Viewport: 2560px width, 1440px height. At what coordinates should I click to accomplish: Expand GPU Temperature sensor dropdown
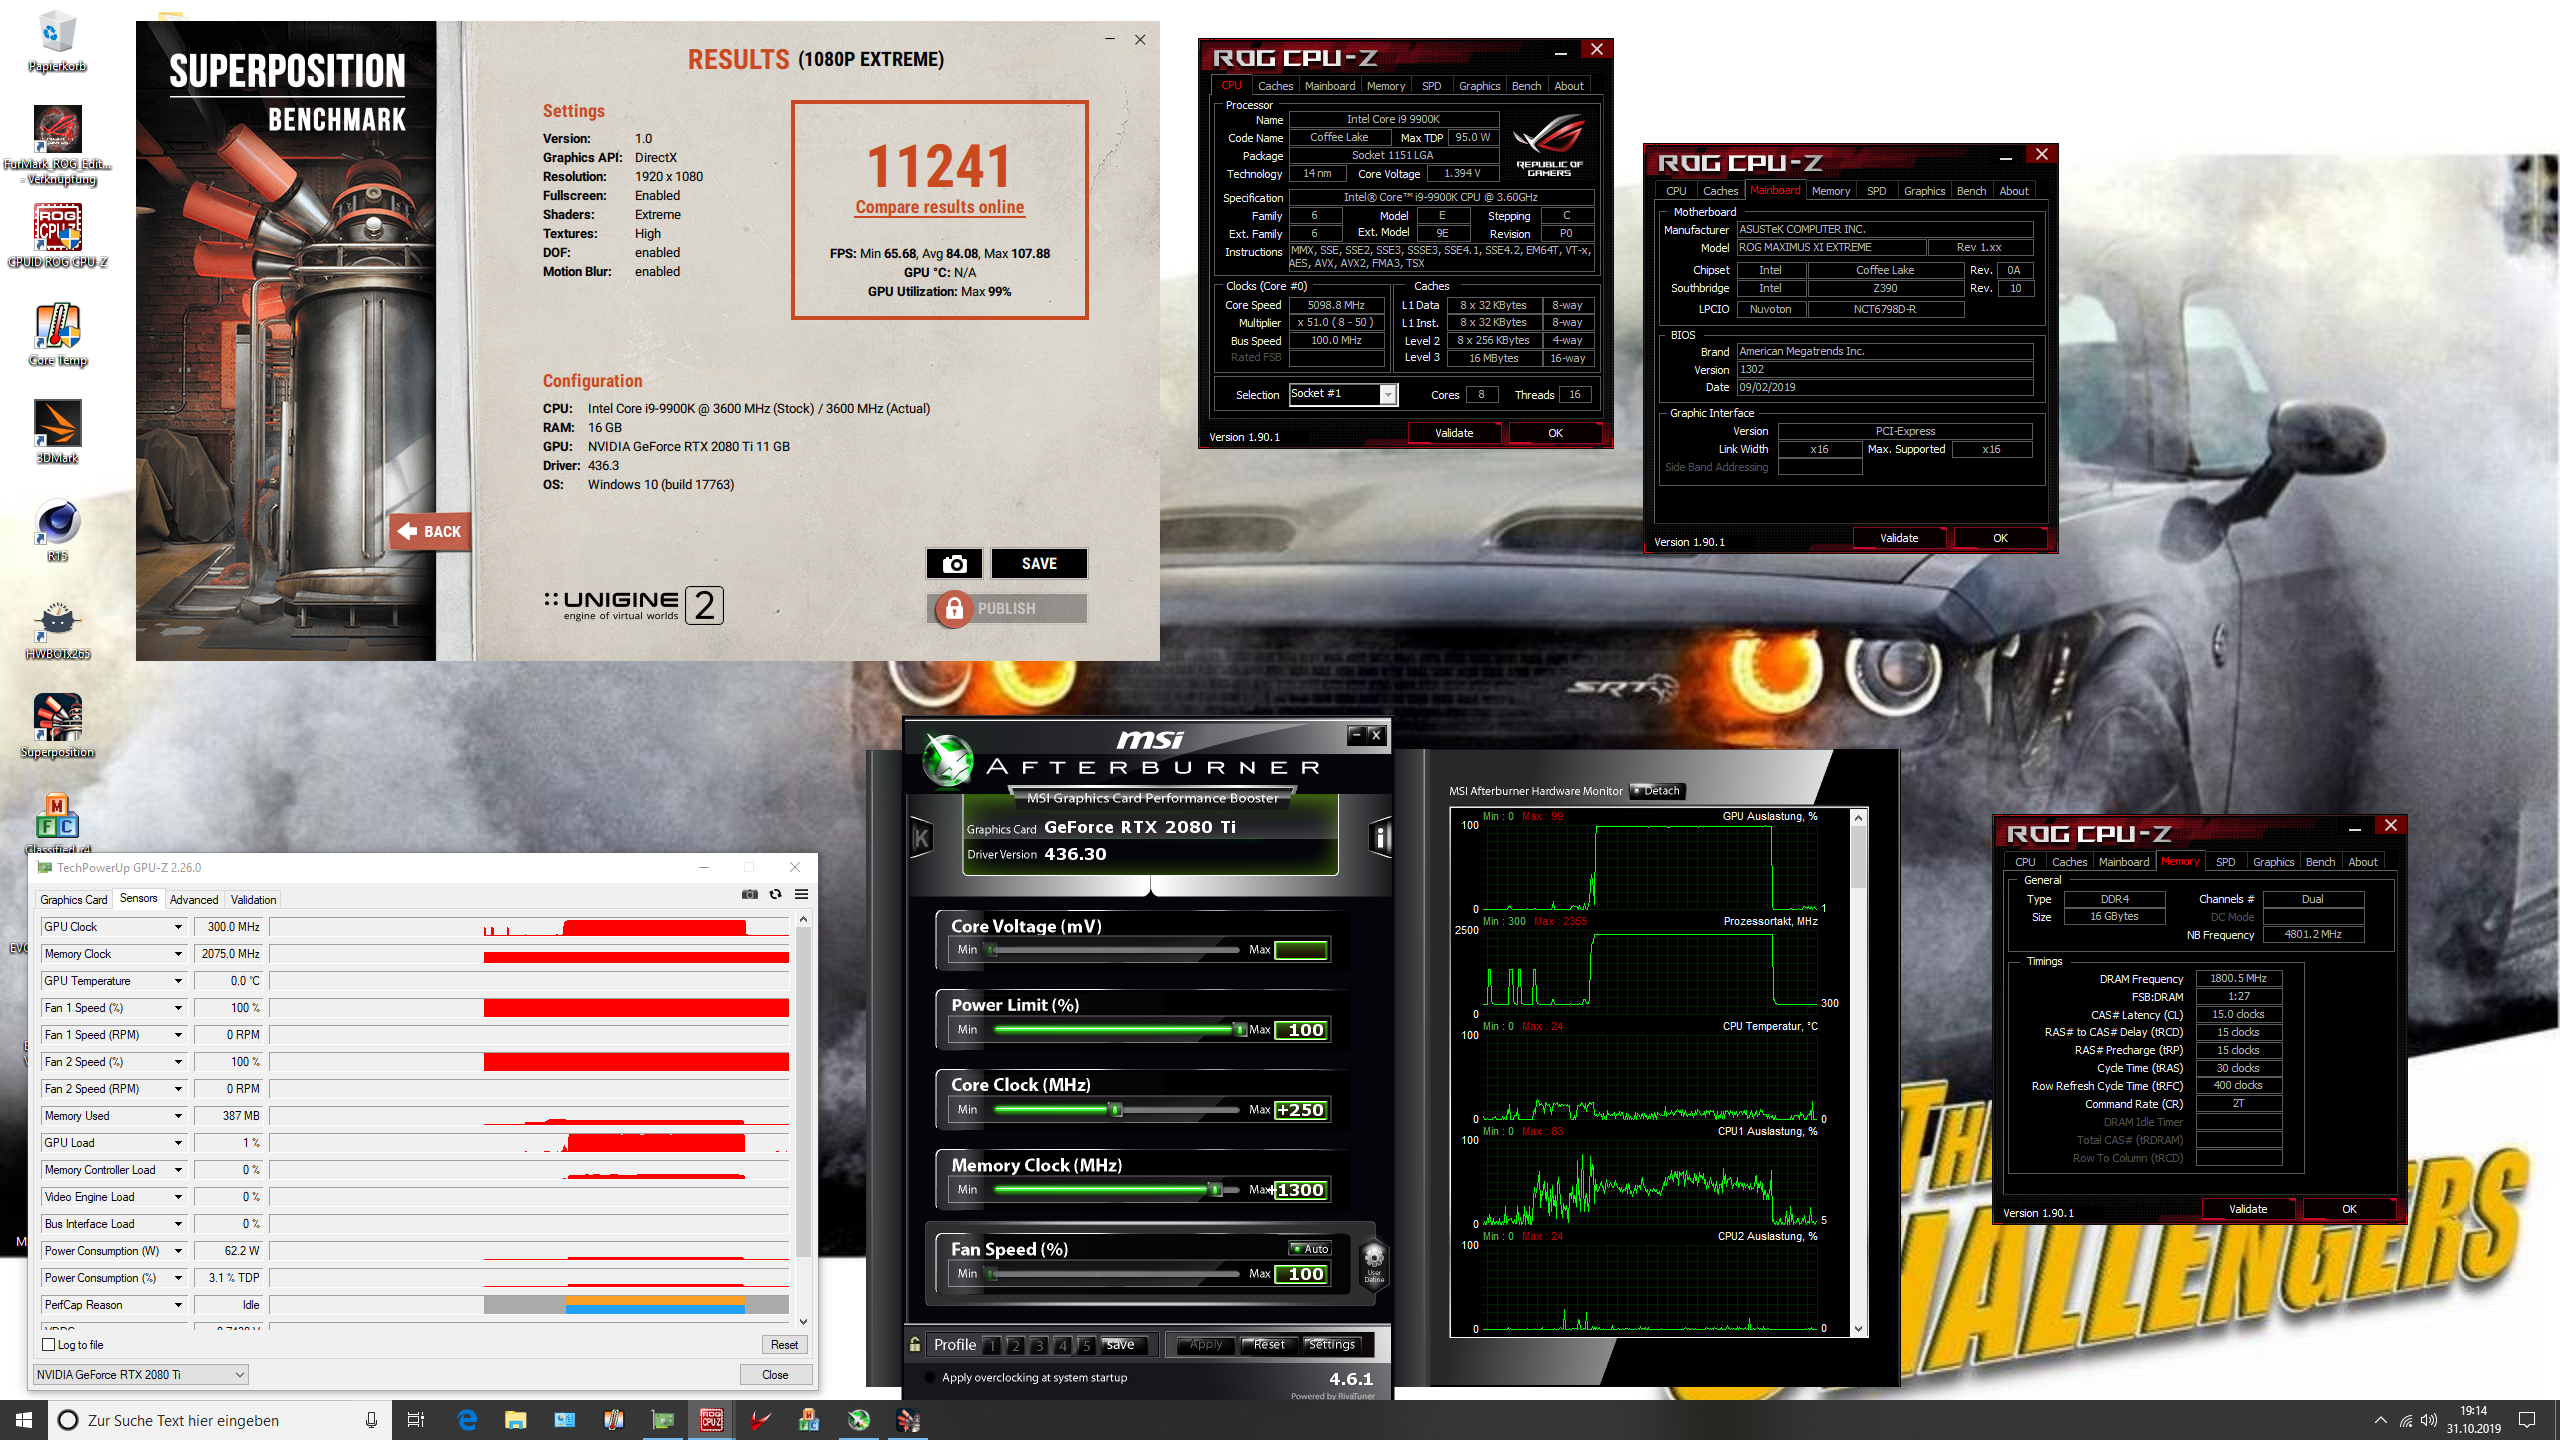178,981
